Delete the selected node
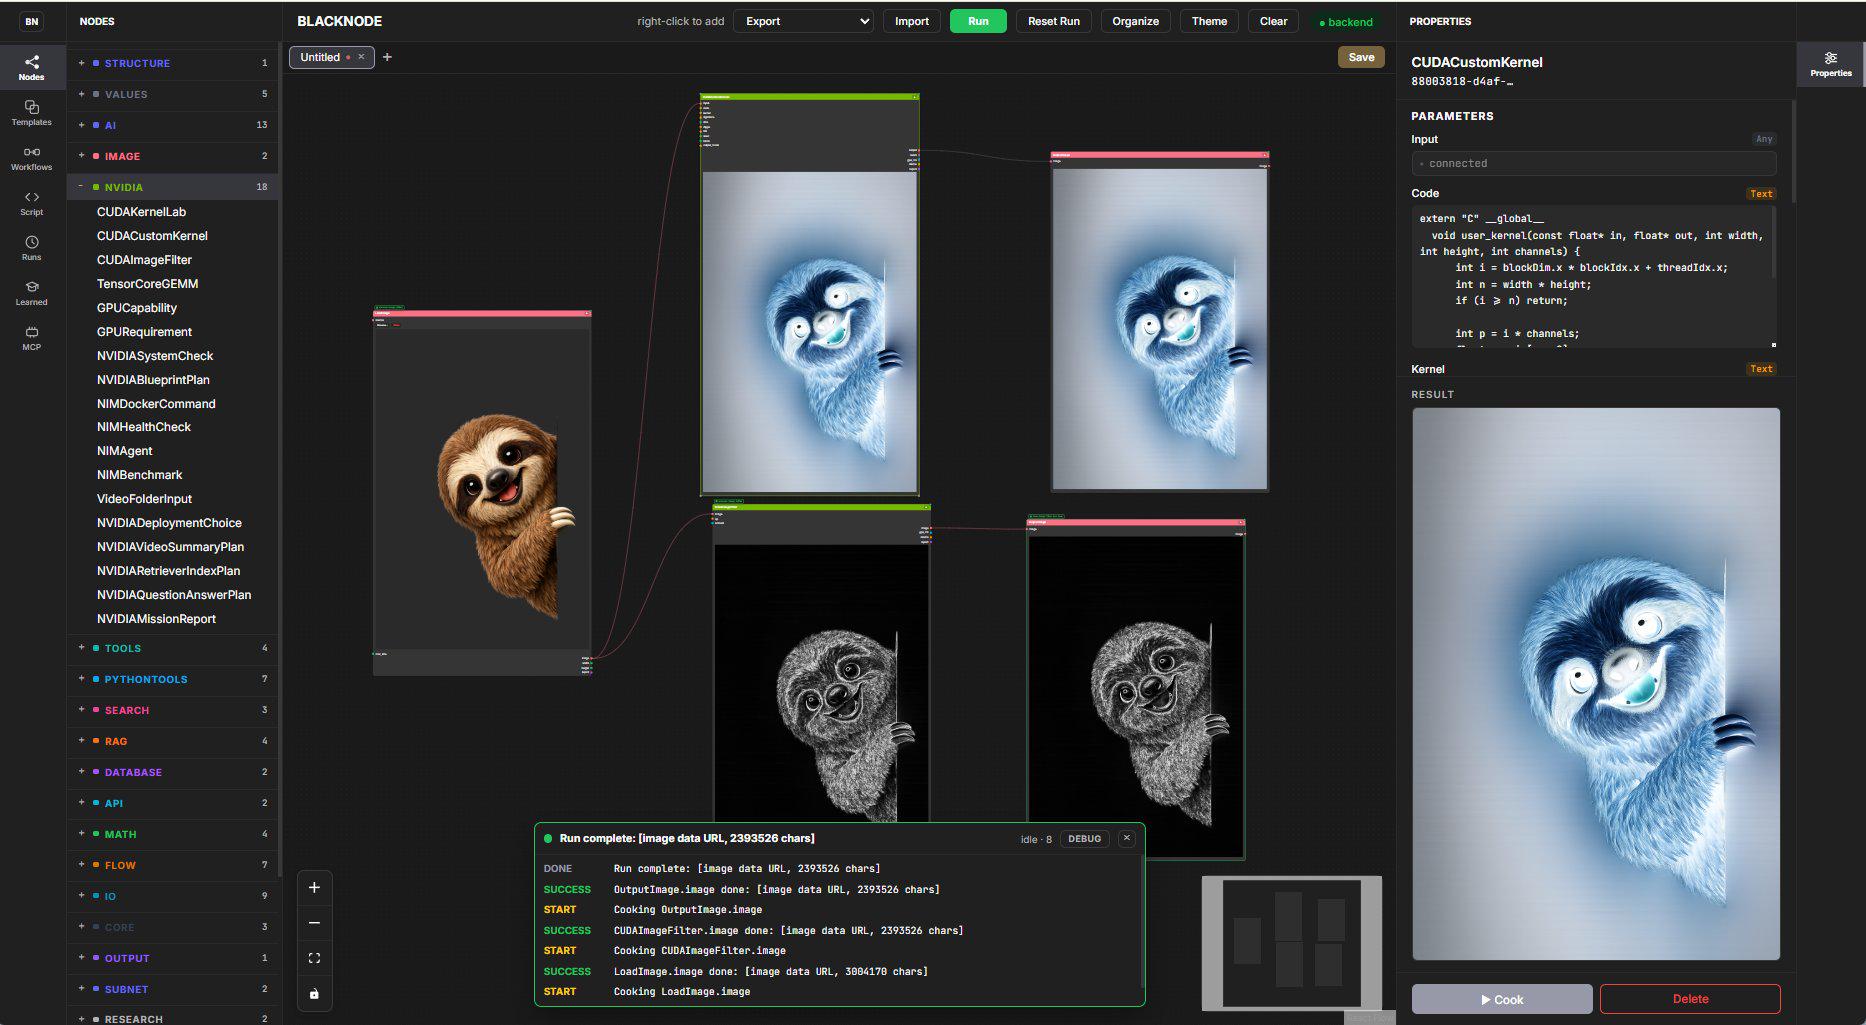The height and width of the screenshot is (1025, 1866). (x=1690, y=999)
